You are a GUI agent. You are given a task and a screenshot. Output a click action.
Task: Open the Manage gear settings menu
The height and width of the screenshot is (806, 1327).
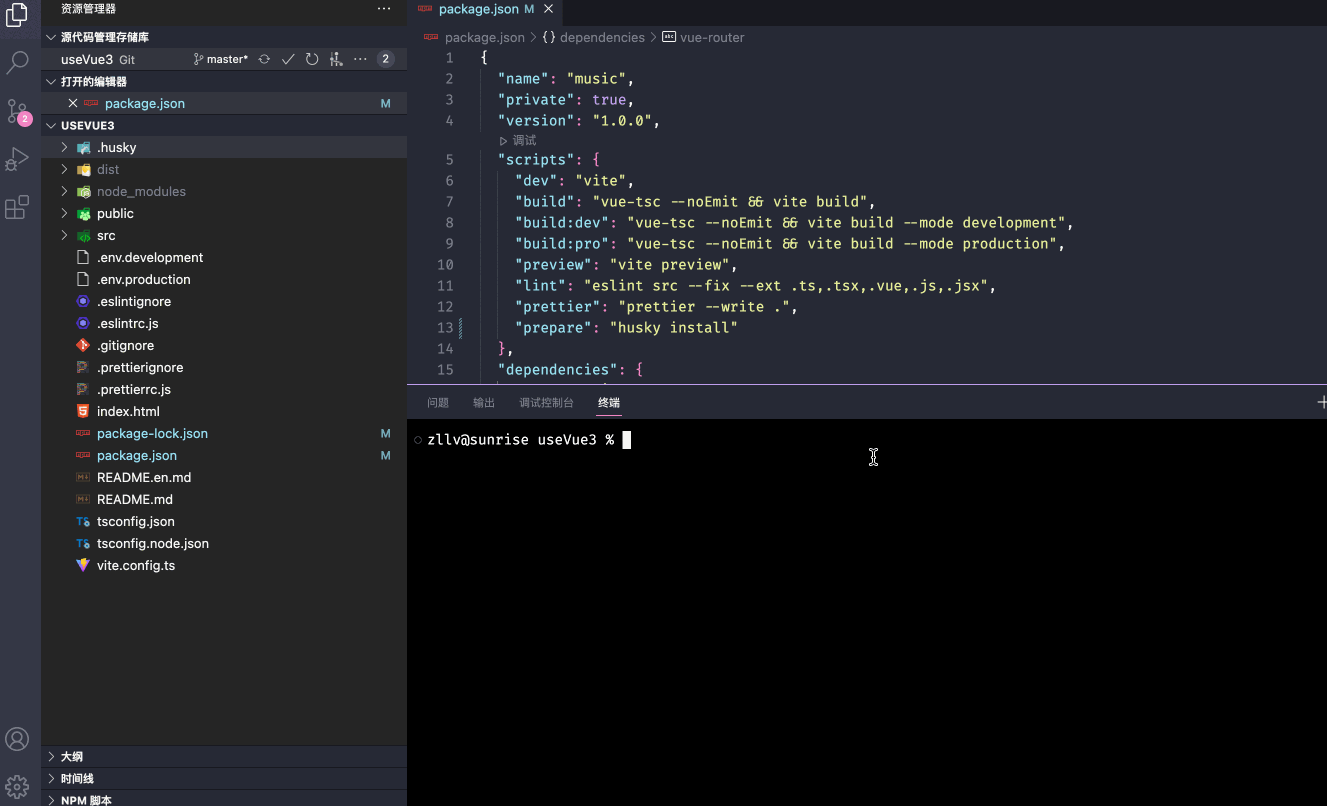click(17, 786)
